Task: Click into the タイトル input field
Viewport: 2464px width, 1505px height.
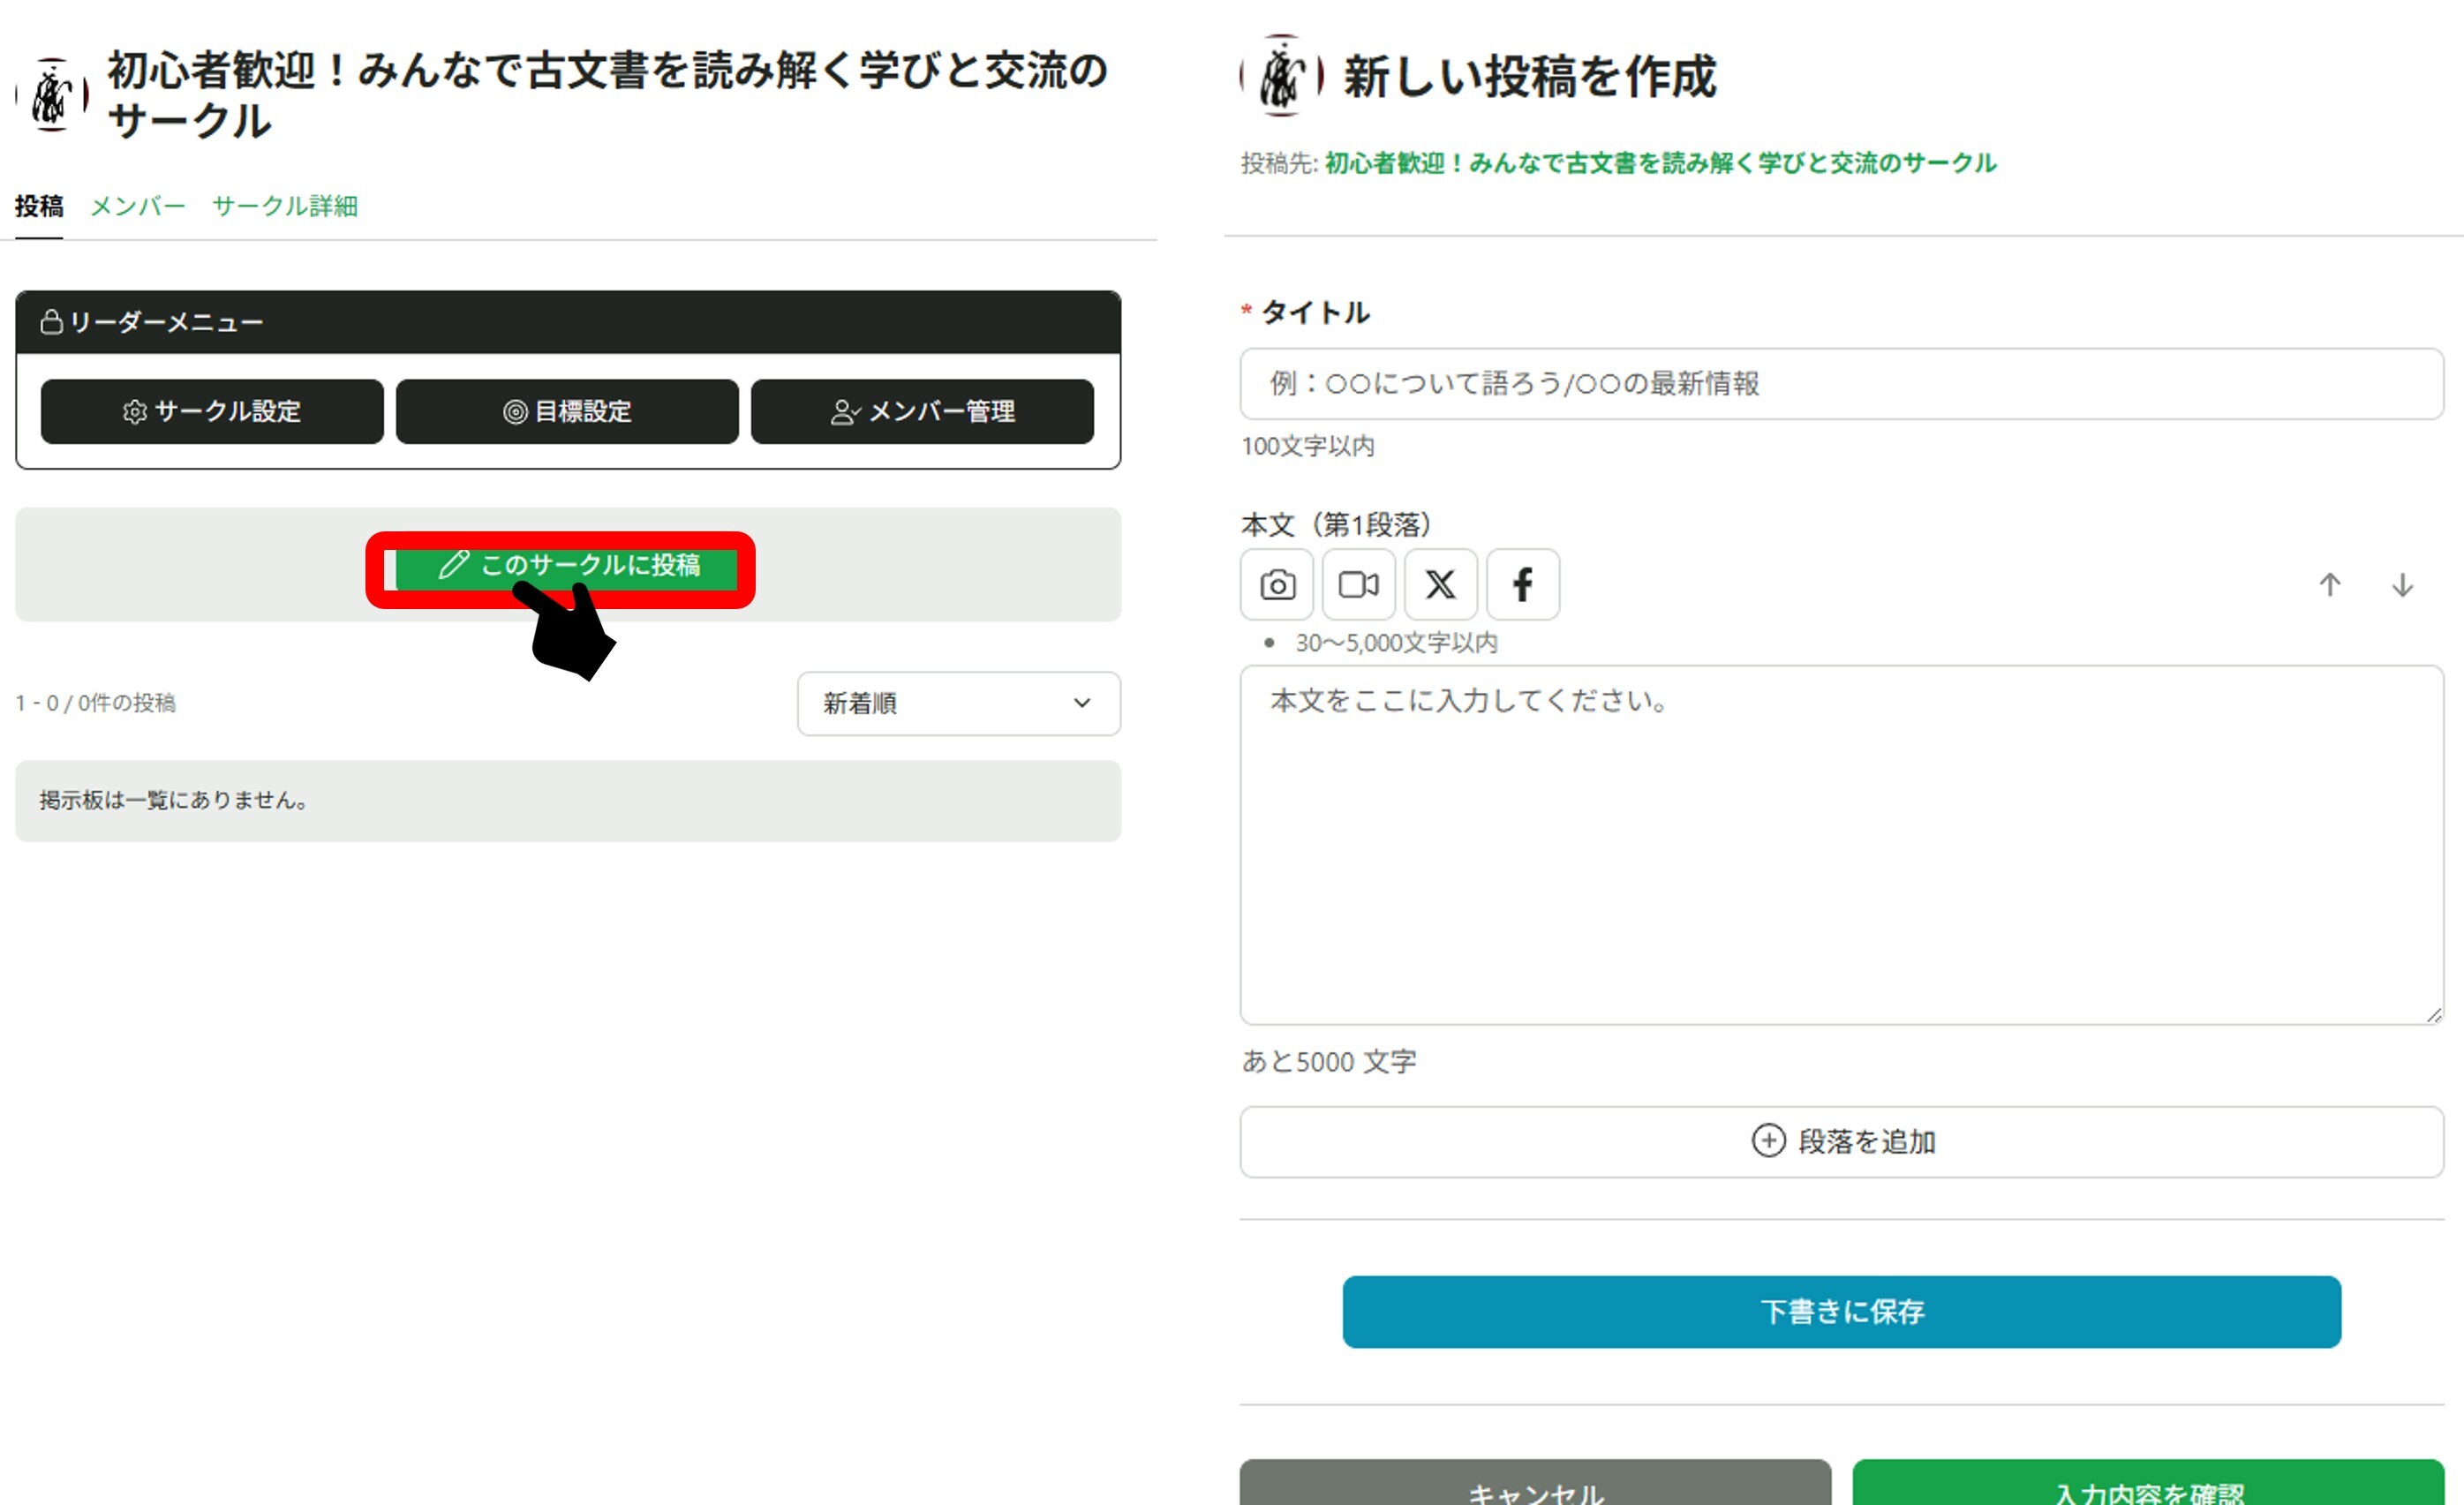Action: click(x=1841, y=384)
